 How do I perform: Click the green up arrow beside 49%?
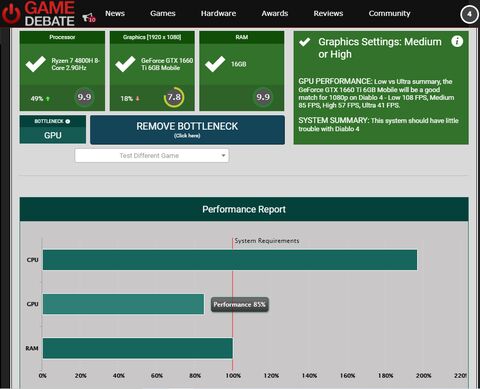tap(48, 99)
